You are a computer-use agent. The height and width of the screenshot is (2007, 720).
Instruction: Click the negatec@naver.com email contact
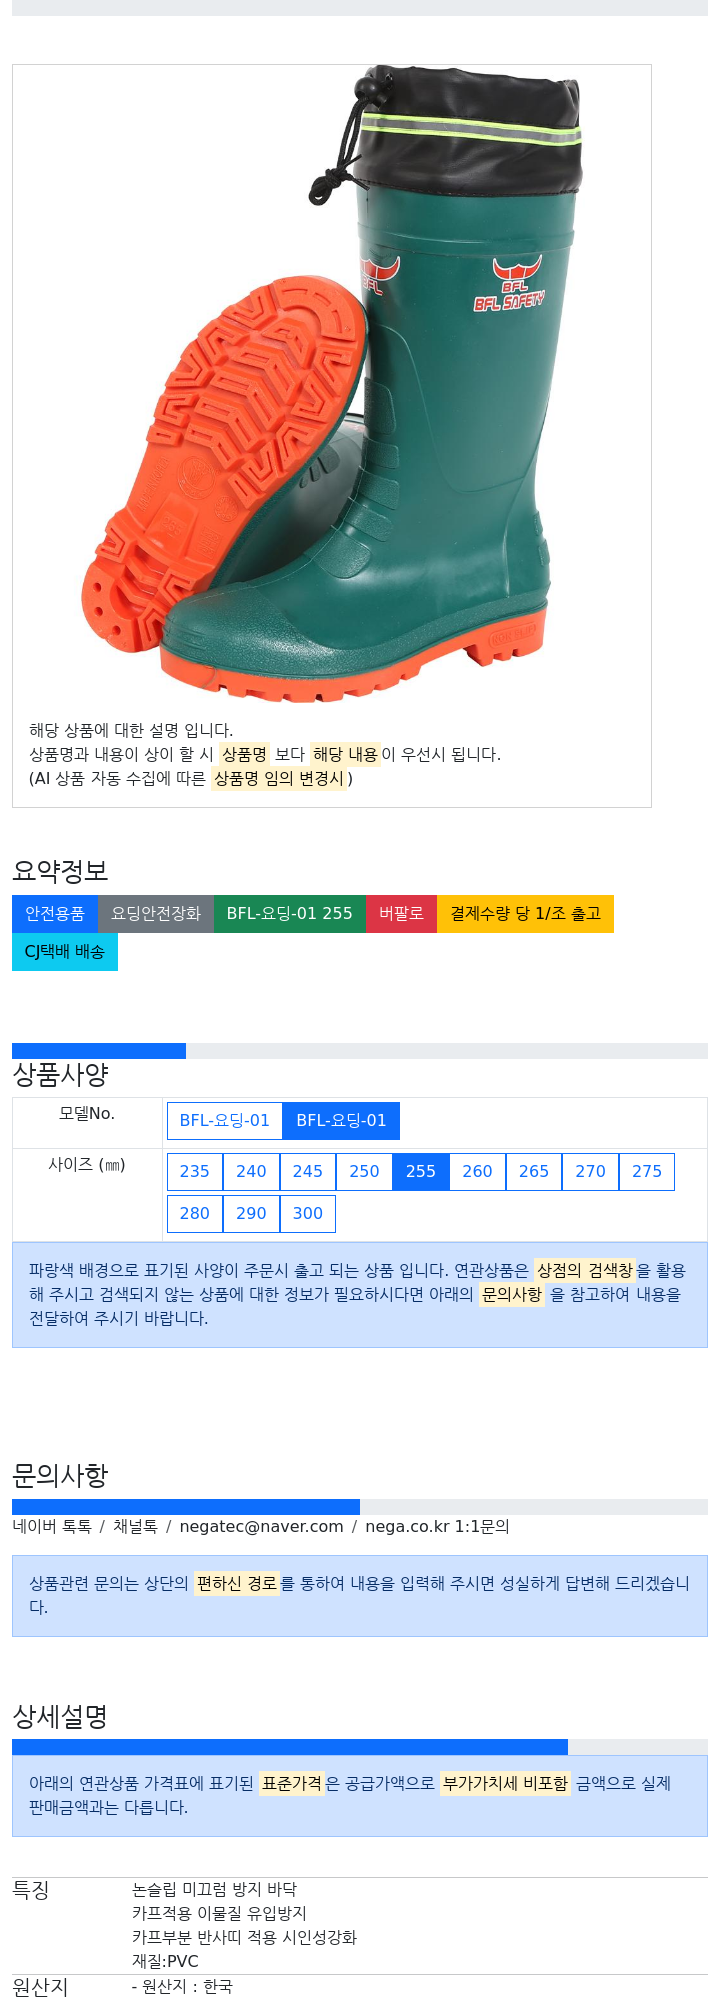[261, 1527]
